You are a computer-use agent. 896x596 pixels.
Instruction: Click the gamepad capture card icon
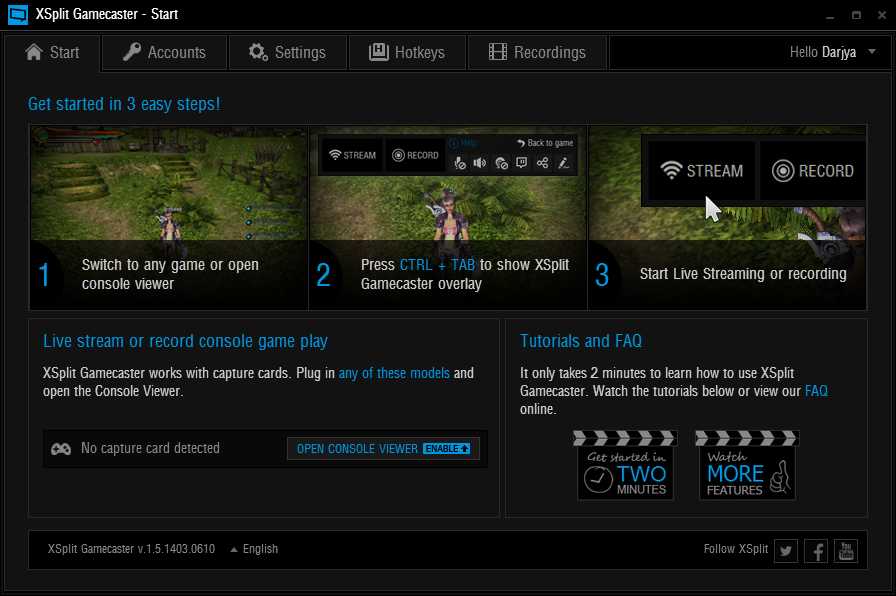[61, 449]
